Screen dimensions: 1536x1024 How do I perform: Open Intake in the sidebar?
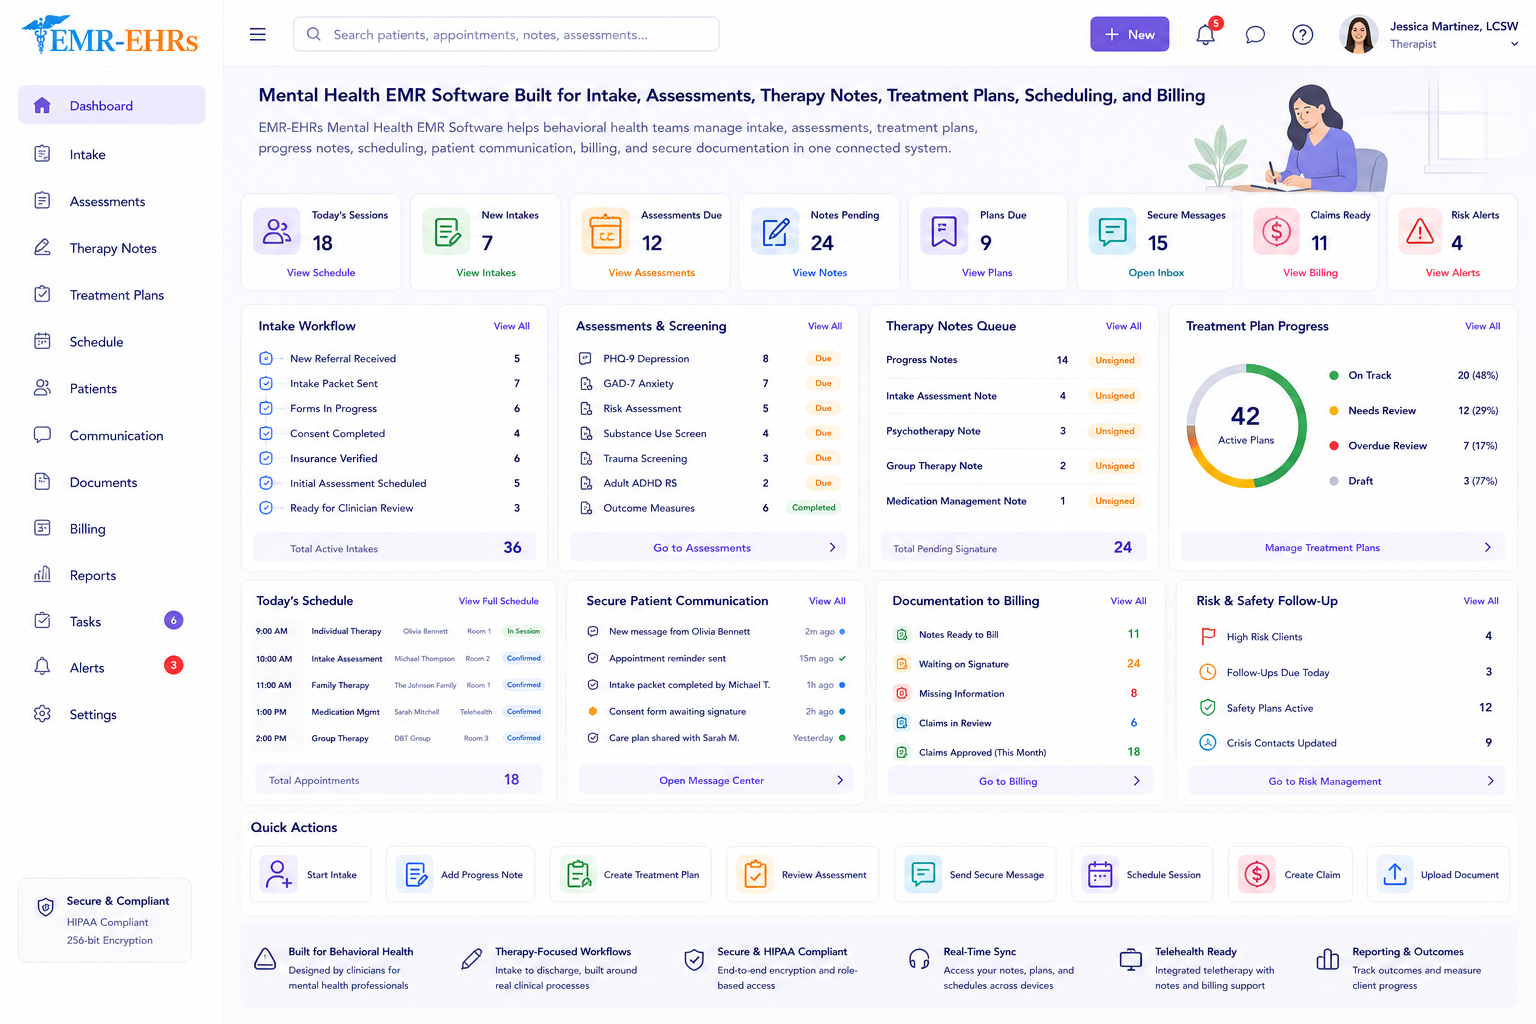click(x=112, y=154)
